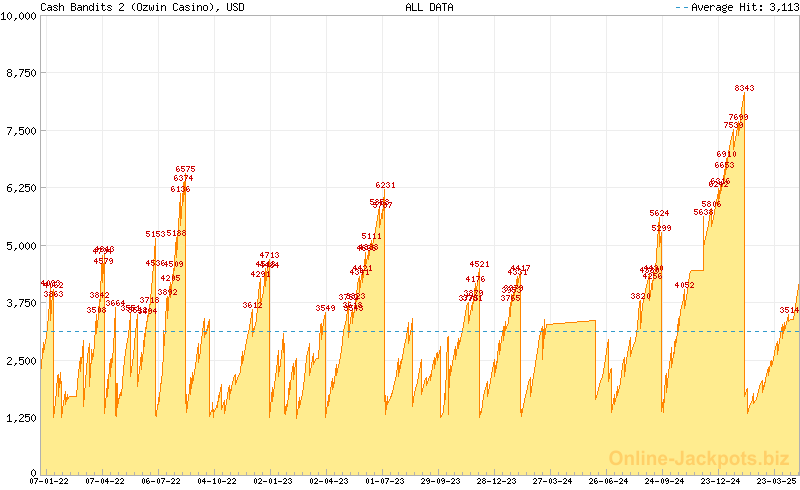Click the 07-01-22 date axis label
This screenshot has height=490, width=800.
pyautogui.click(x=48, y=481)
